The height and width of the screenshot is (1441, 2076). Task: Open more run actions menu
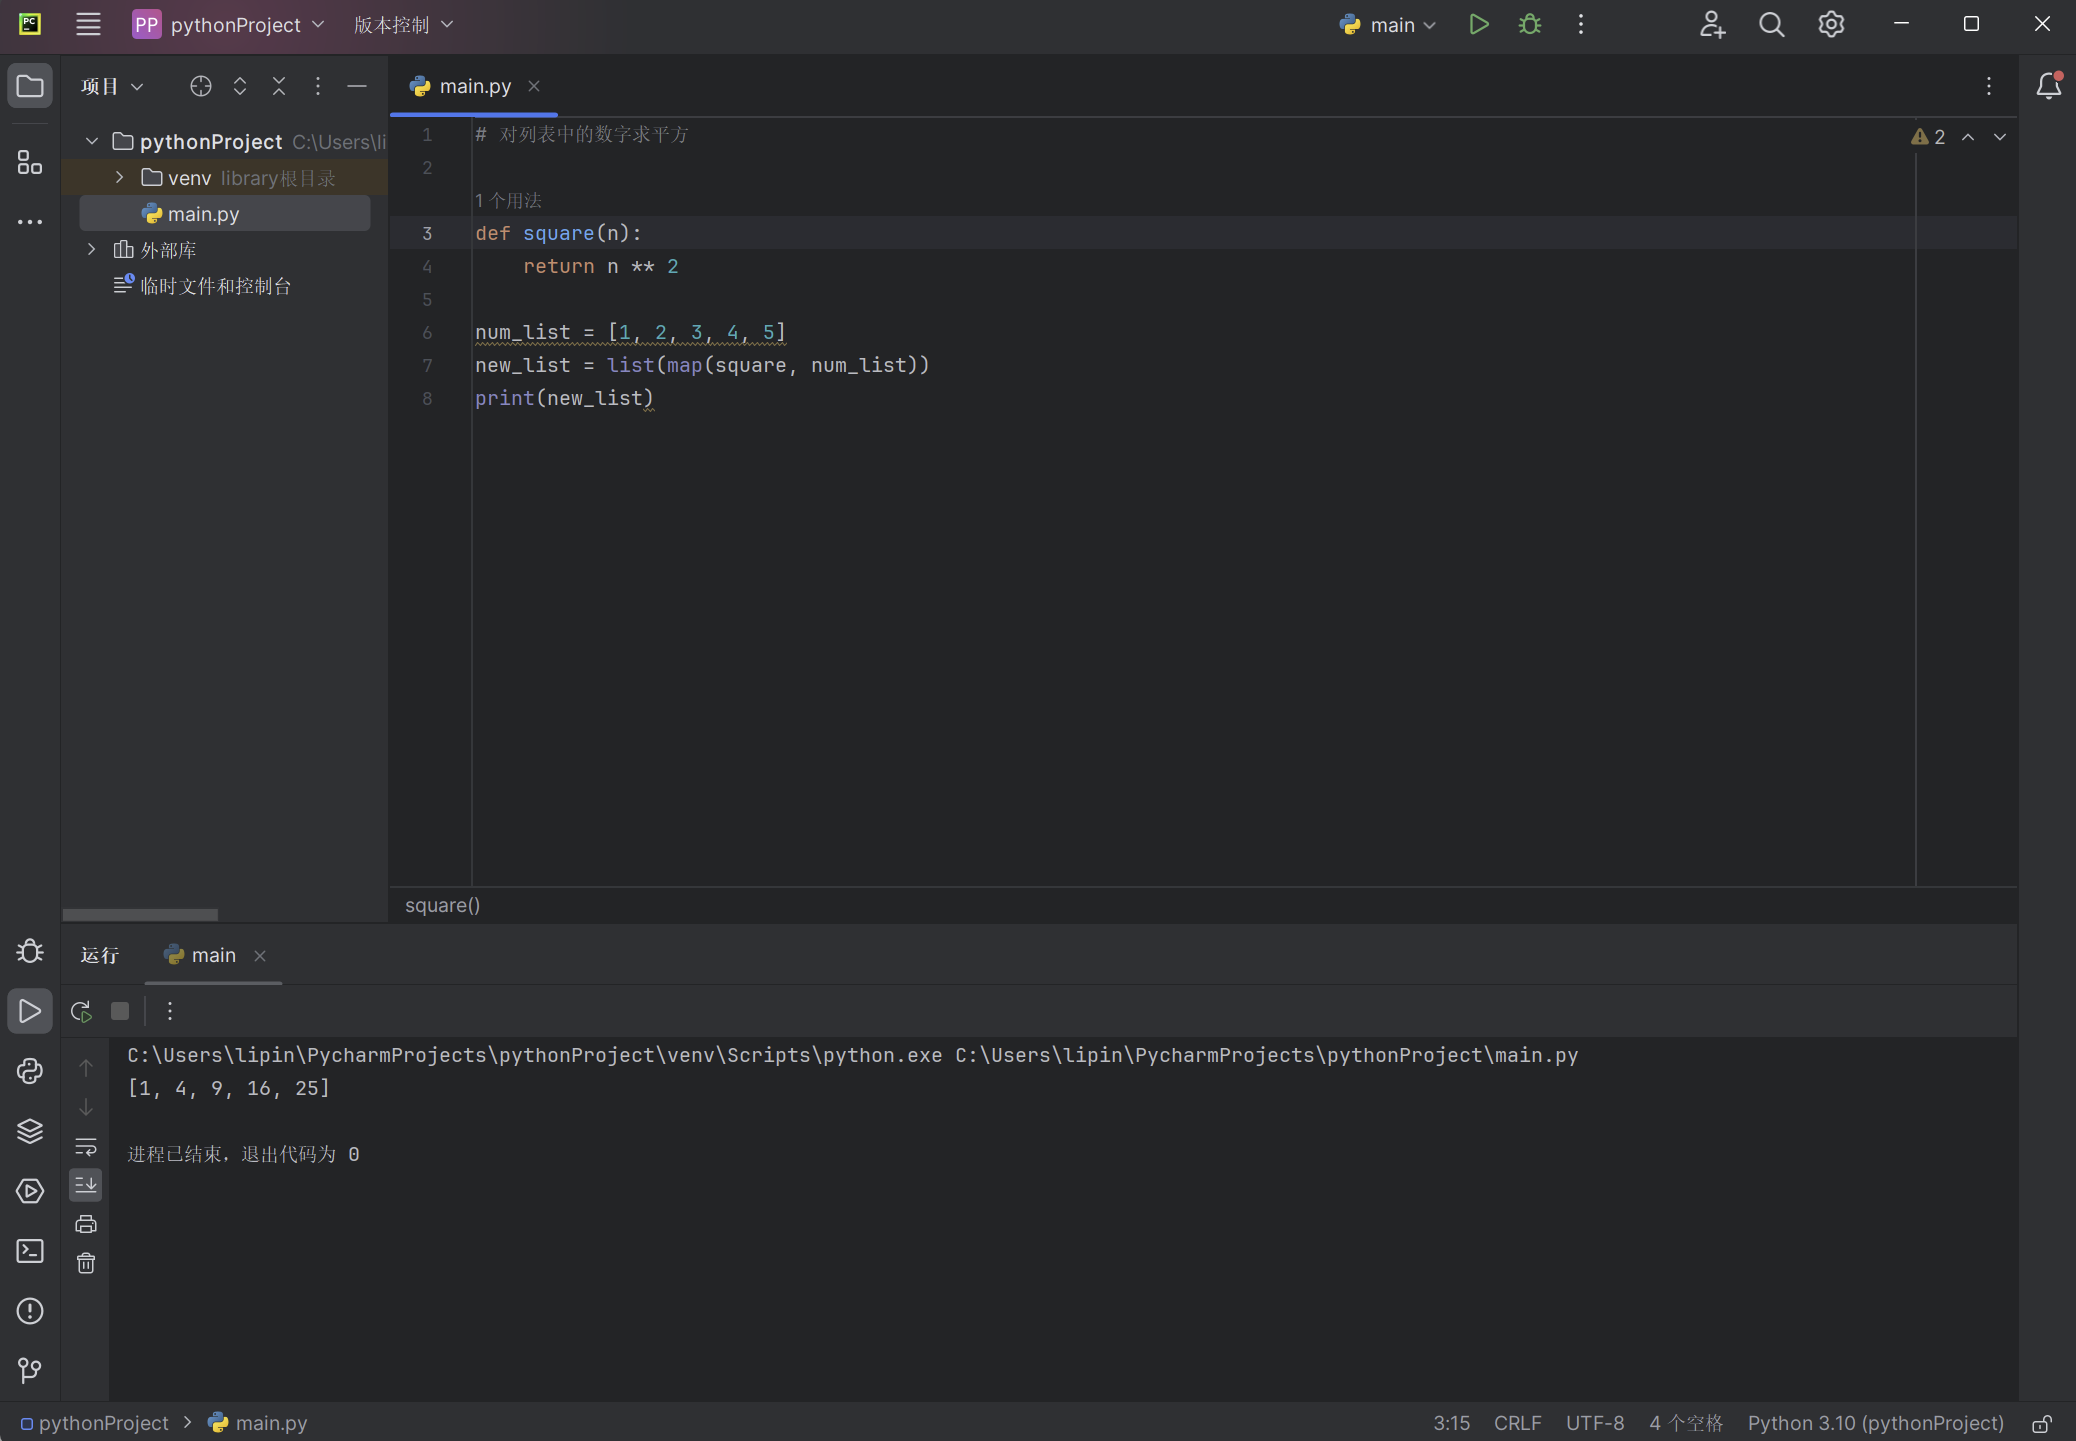click(x=1581, y=25)
